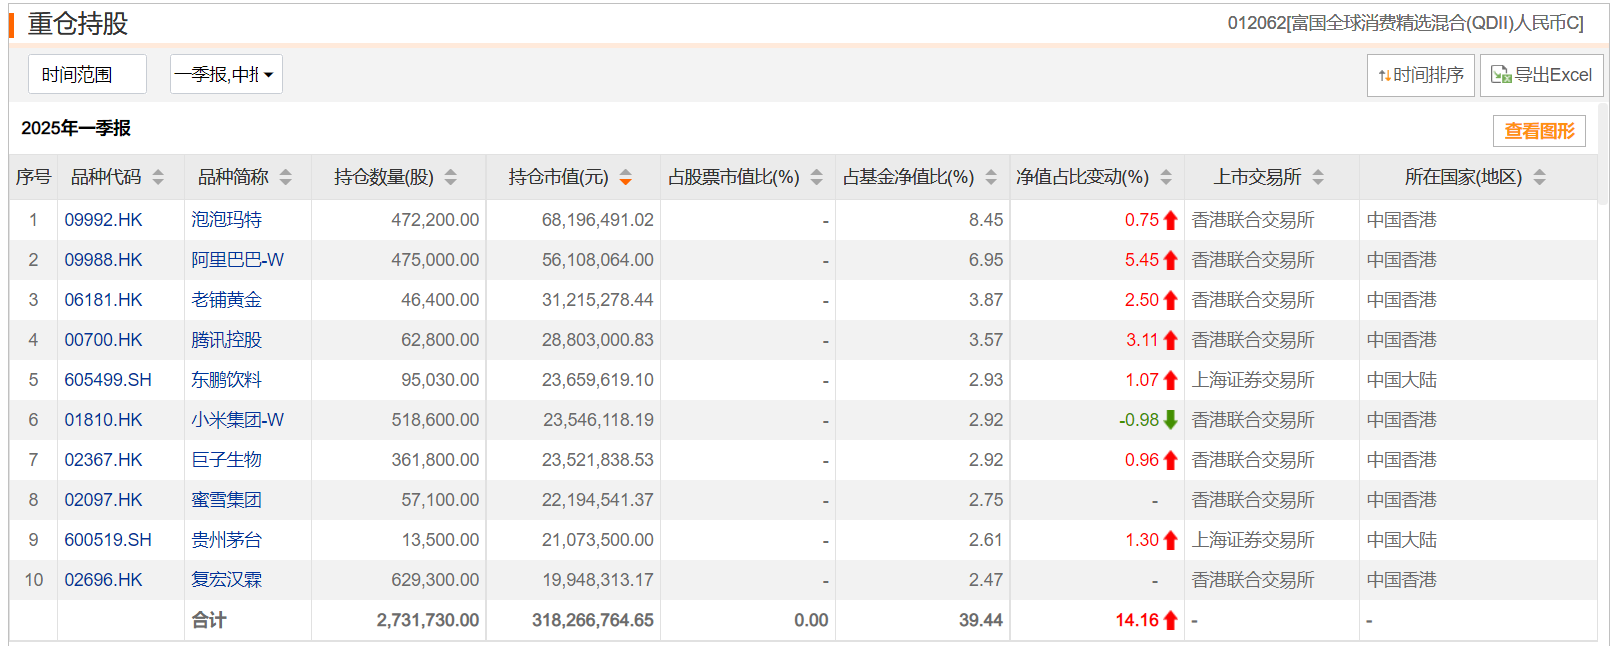1618x646 pixels.
Task: Select the 2025年一季报 section heading
Action: coord(76,128)
